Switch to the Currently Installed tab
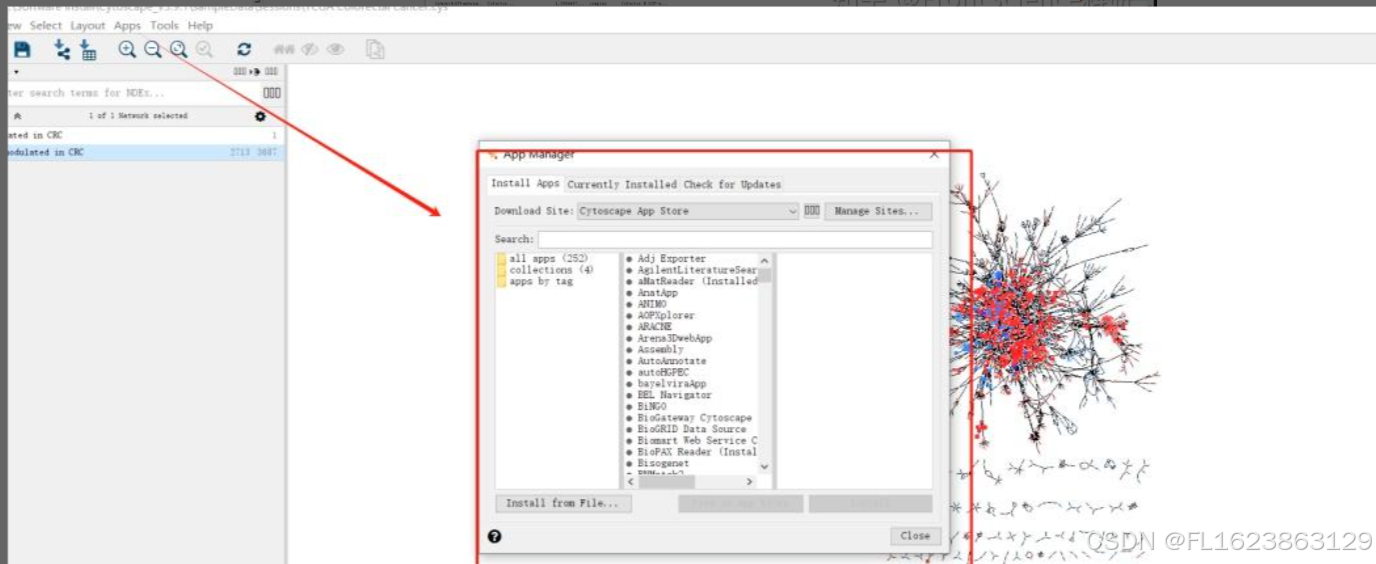Viewport: 1376px width, 564px height. (622, 184)
